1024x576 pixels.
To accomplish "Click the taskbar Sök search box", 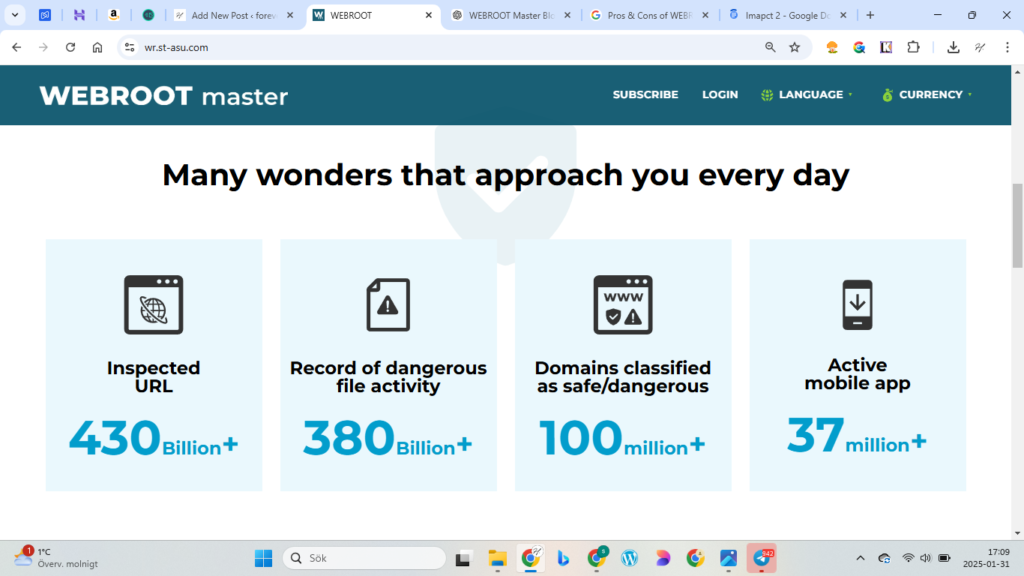I will [364, 558].
